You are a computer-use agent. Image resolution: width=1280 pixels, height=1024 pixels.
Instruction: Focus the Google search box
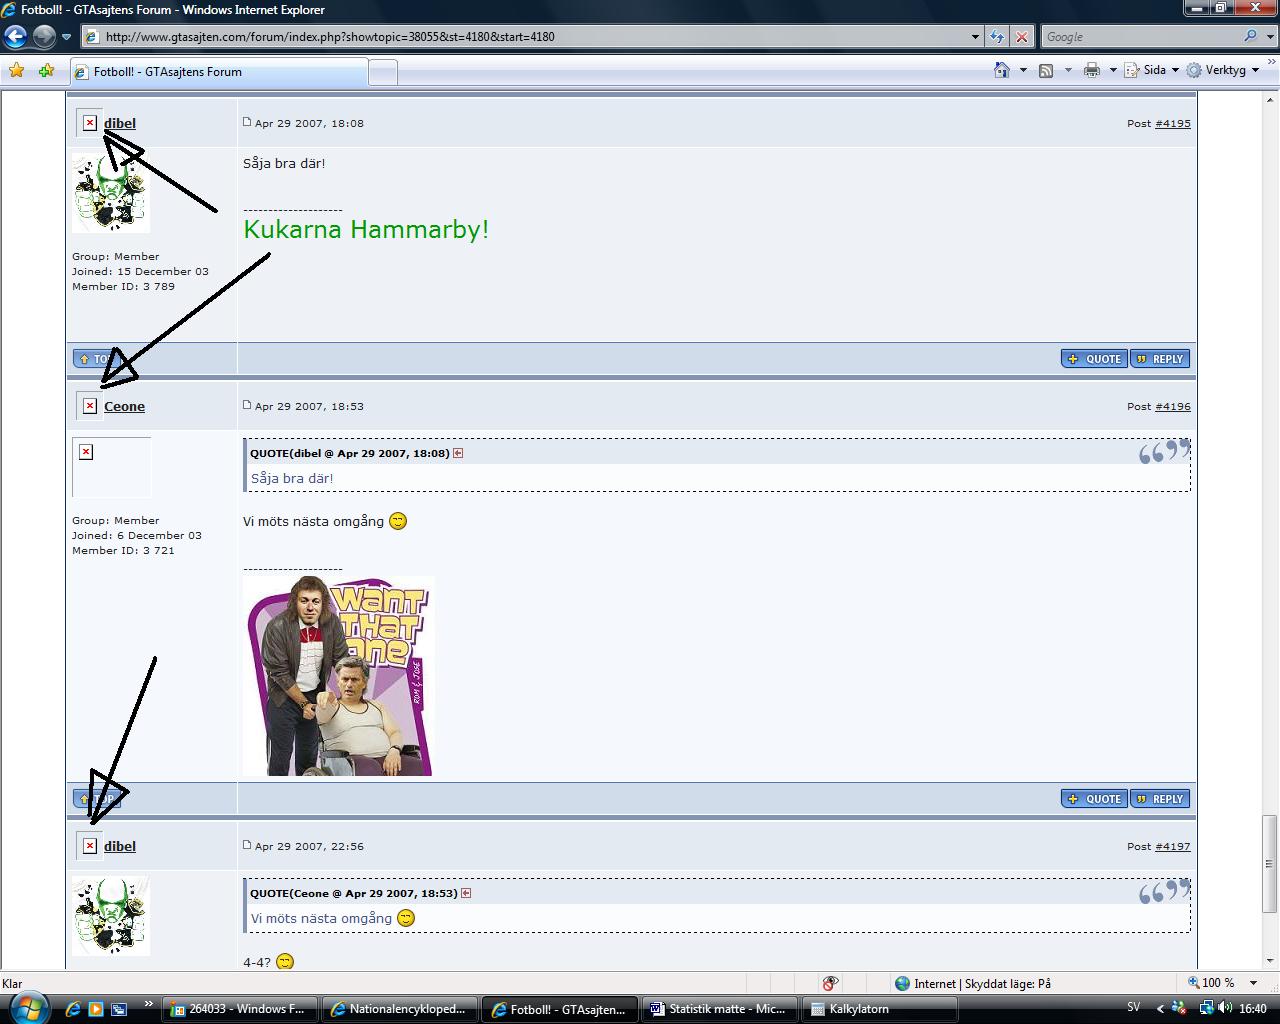click(1140, 37)
